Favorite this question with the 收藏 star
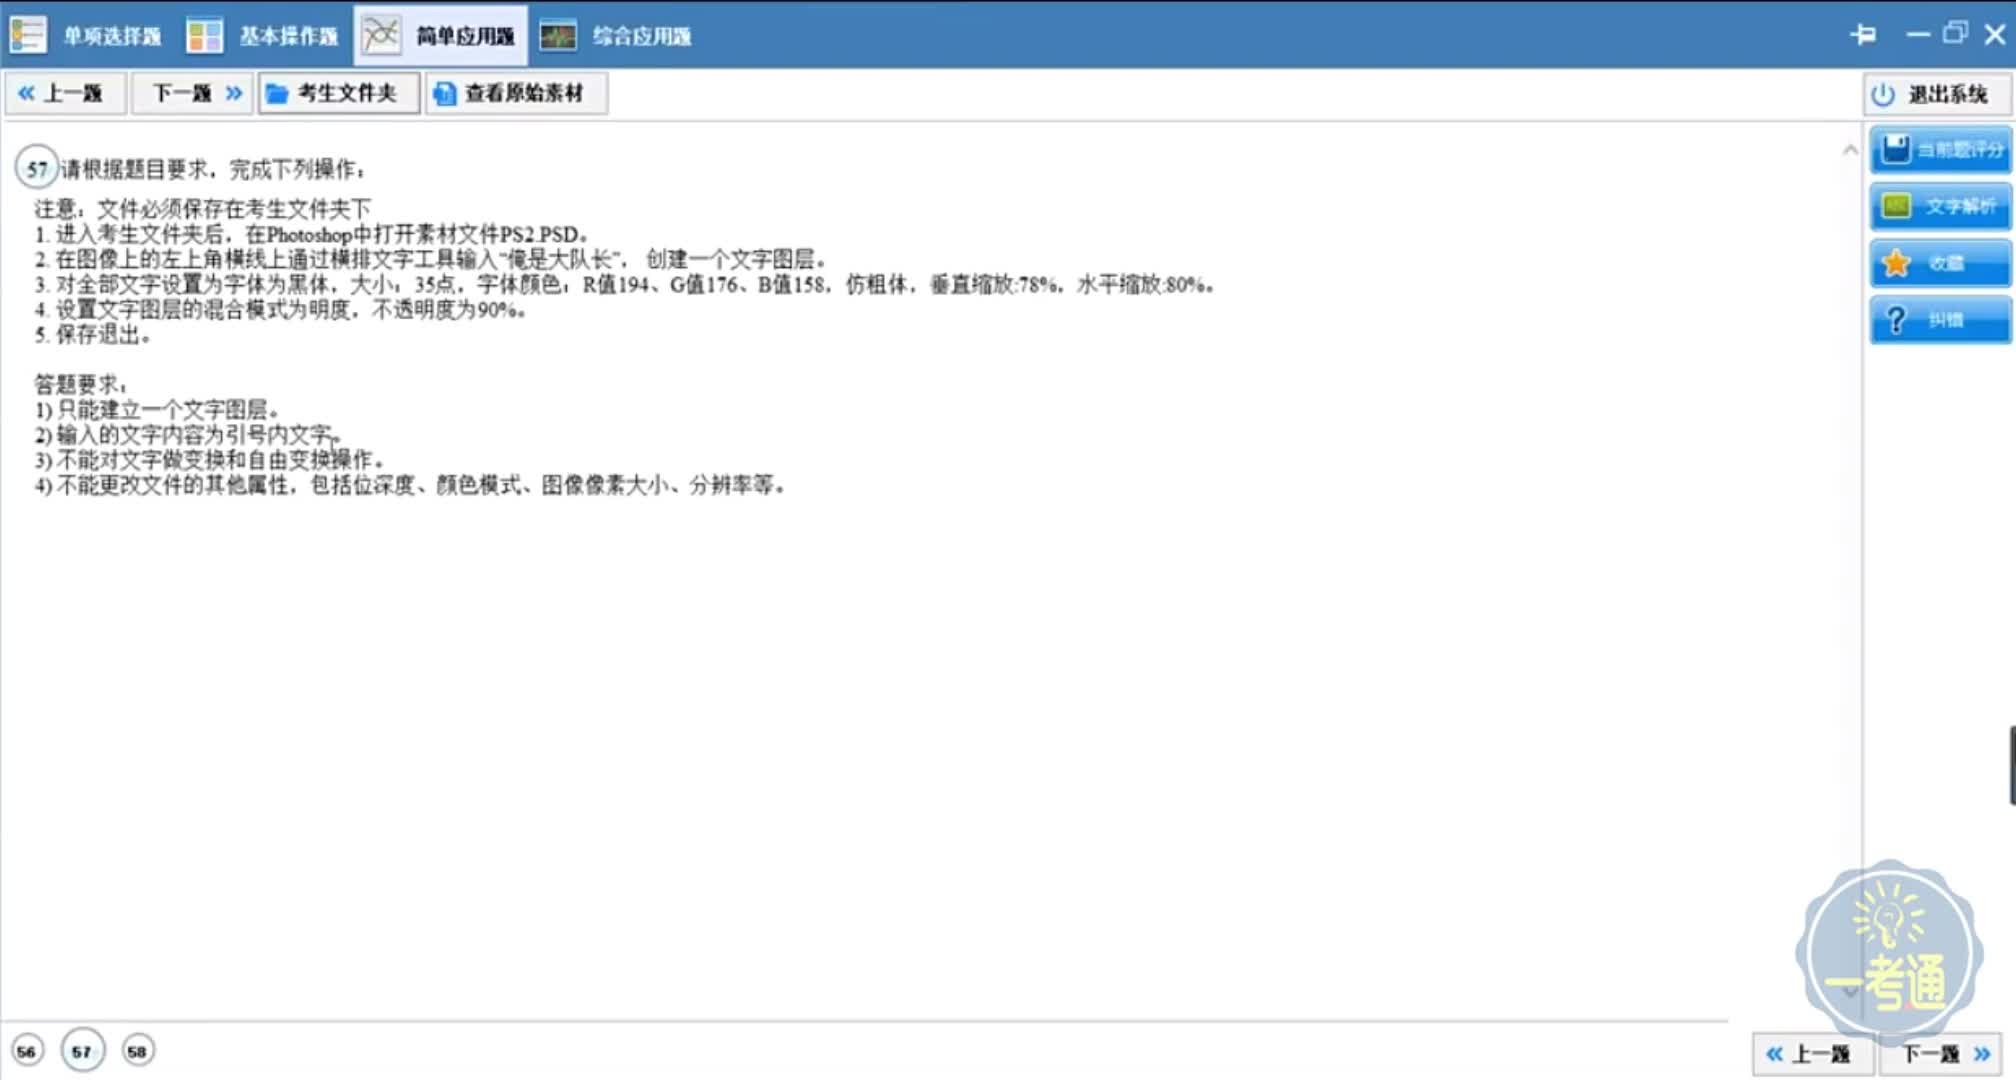Viewport: 2016px width, 1080px height. click(x=1940, y=263)
